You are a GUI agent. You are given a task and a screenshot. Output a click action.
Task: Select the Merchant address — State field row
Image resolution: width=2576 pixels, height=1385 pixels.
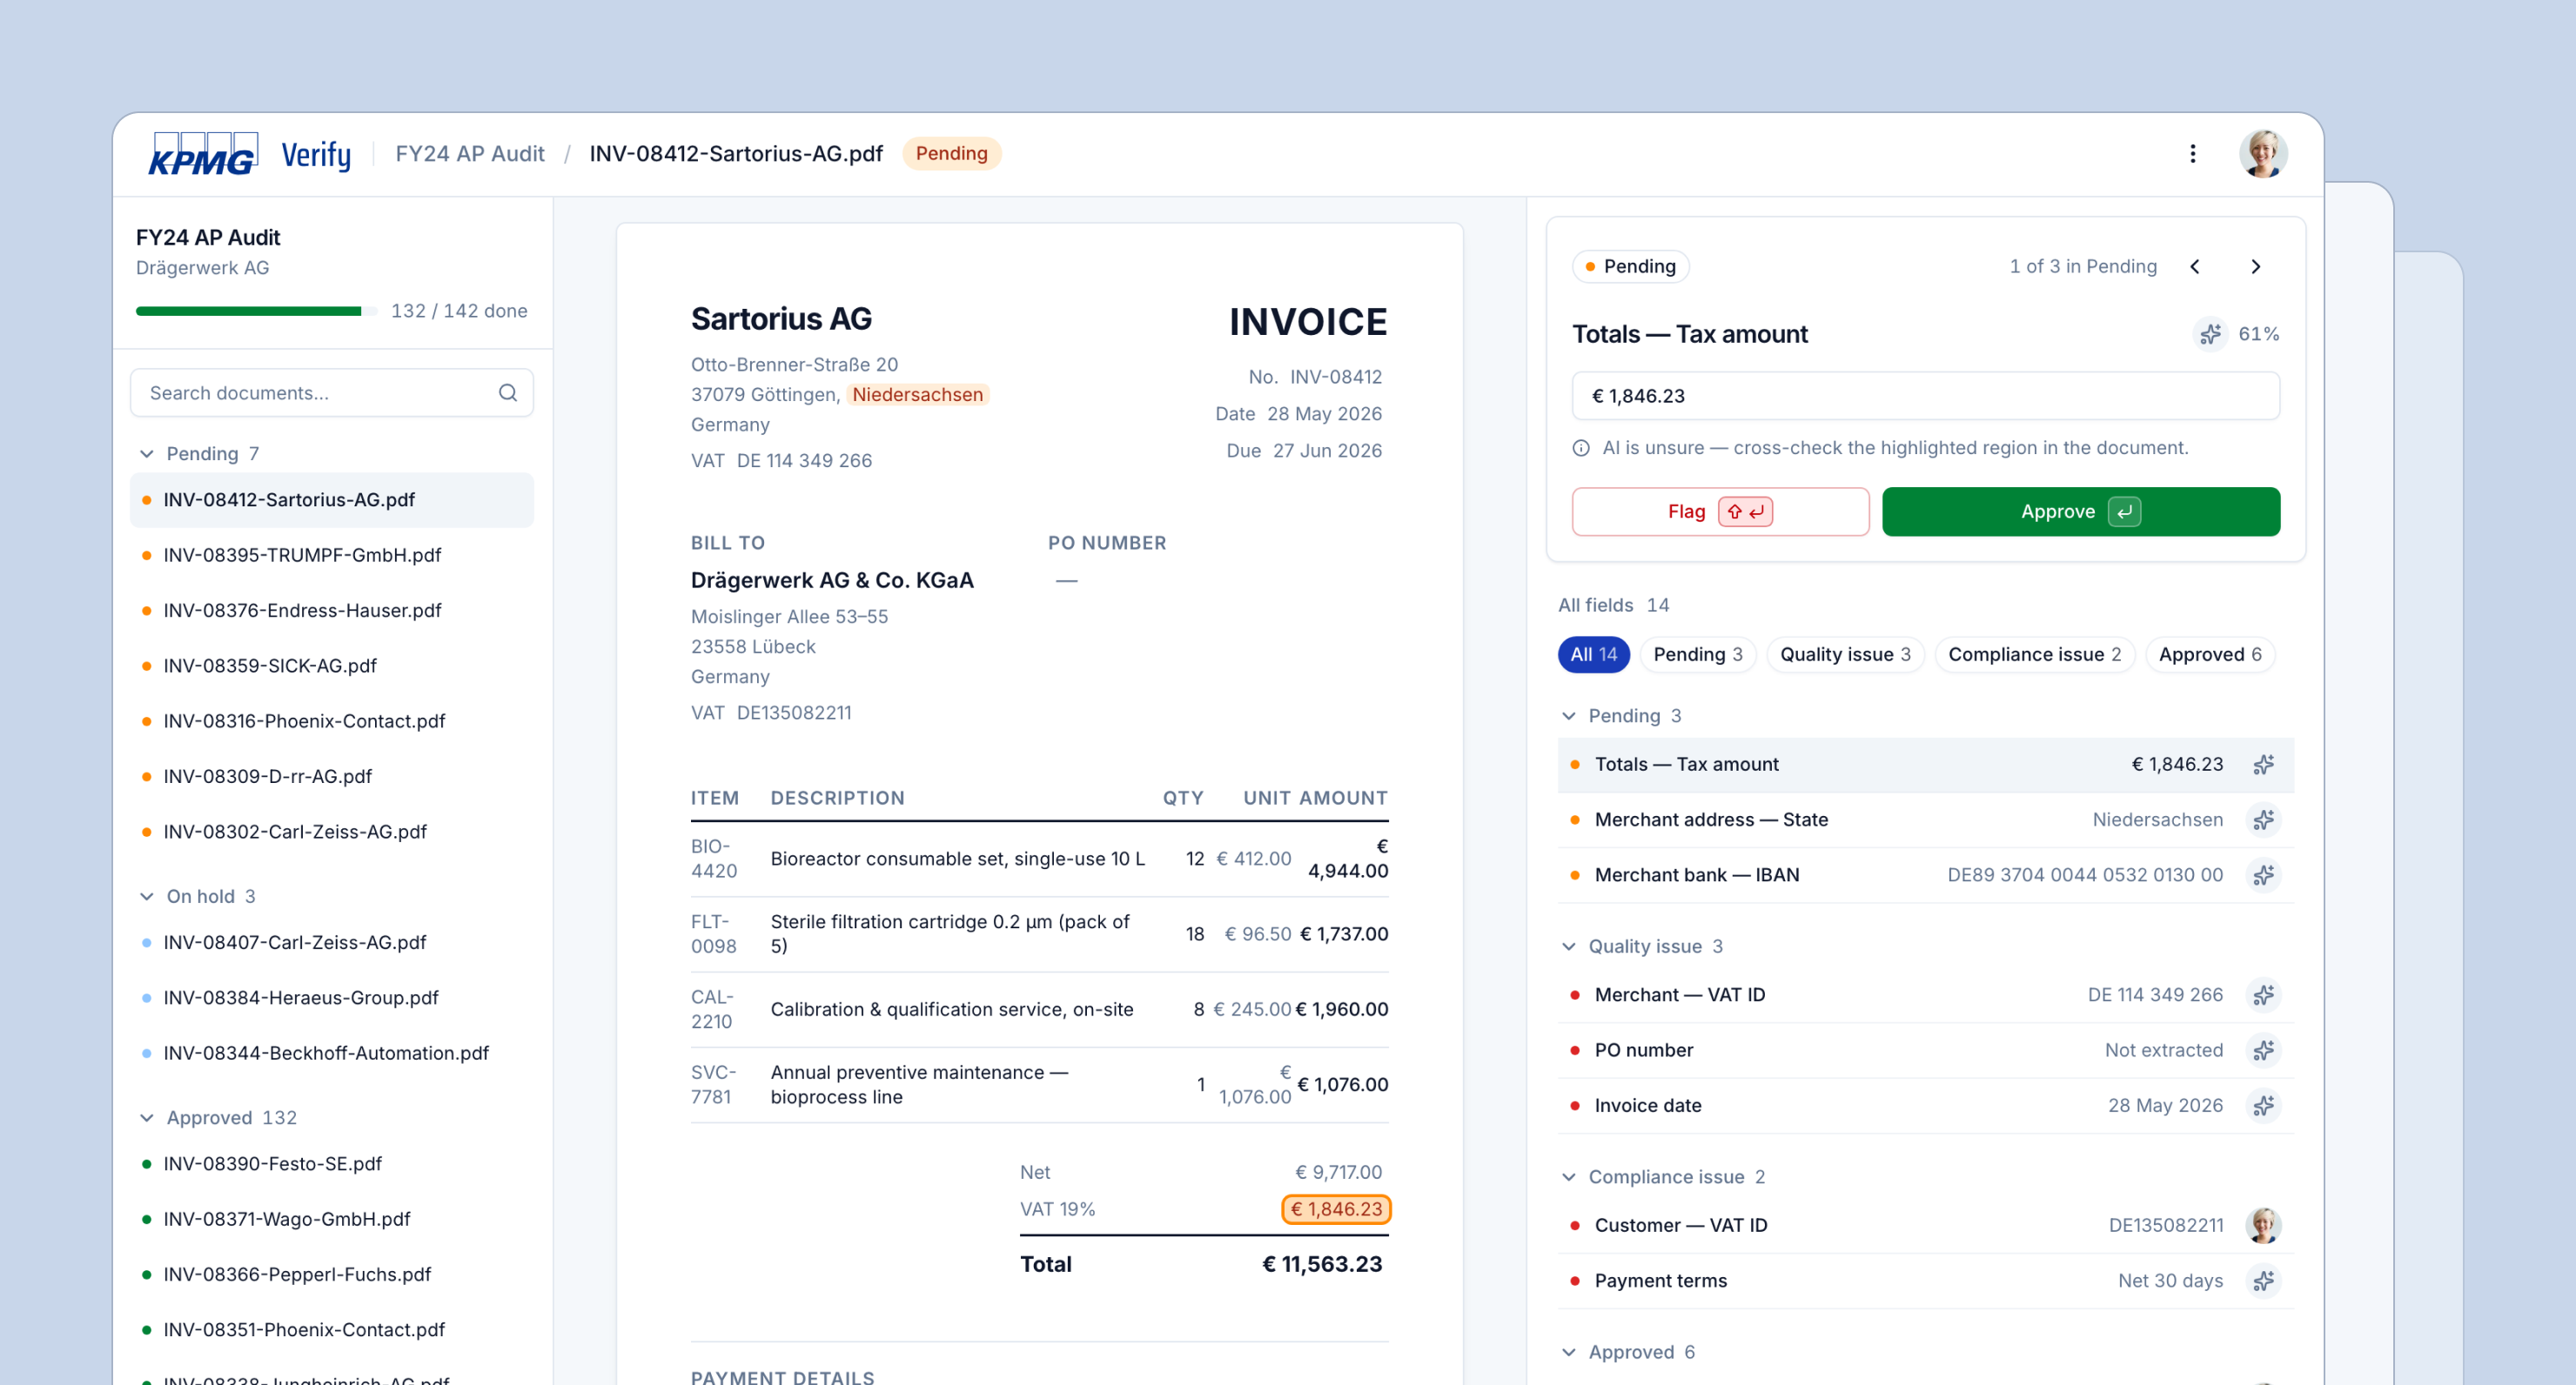(x=1925, y=820)
